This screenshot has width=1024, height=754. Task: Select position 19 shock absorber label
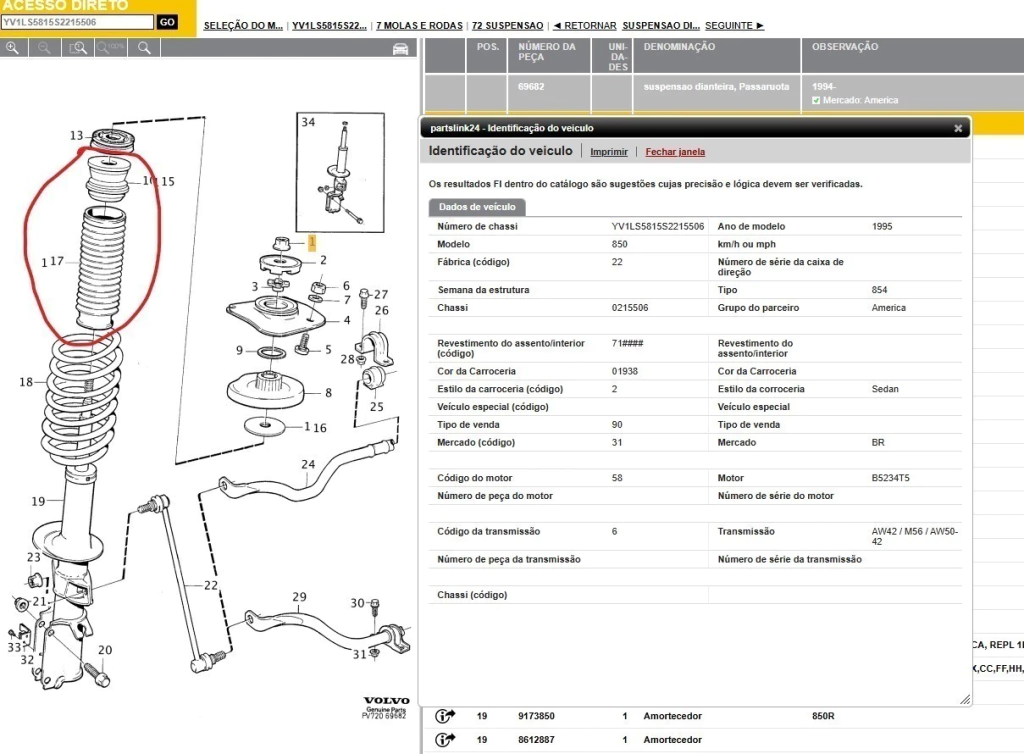[x=39, y=501]
